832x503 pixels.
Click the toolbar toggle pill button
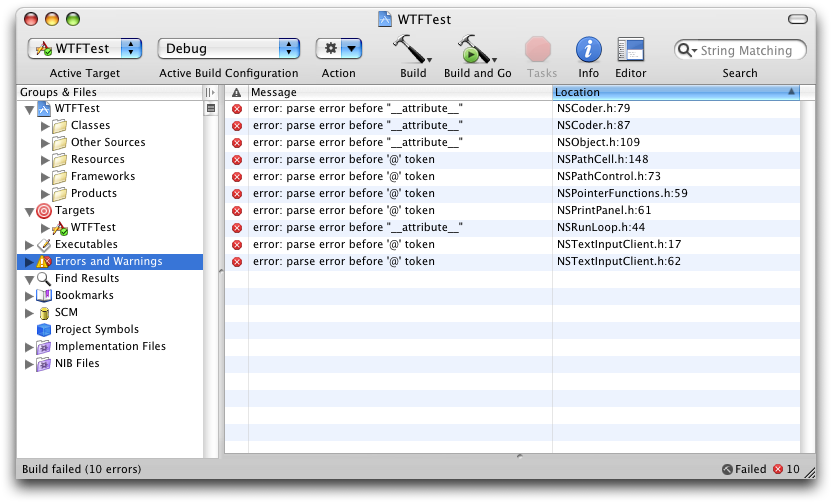pos(798,19)
